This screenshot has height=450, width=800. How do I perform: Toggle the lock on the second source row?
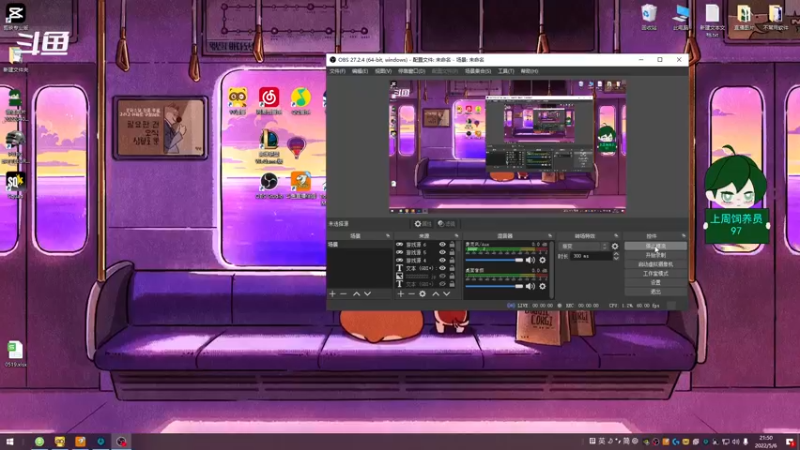(452, 253)
